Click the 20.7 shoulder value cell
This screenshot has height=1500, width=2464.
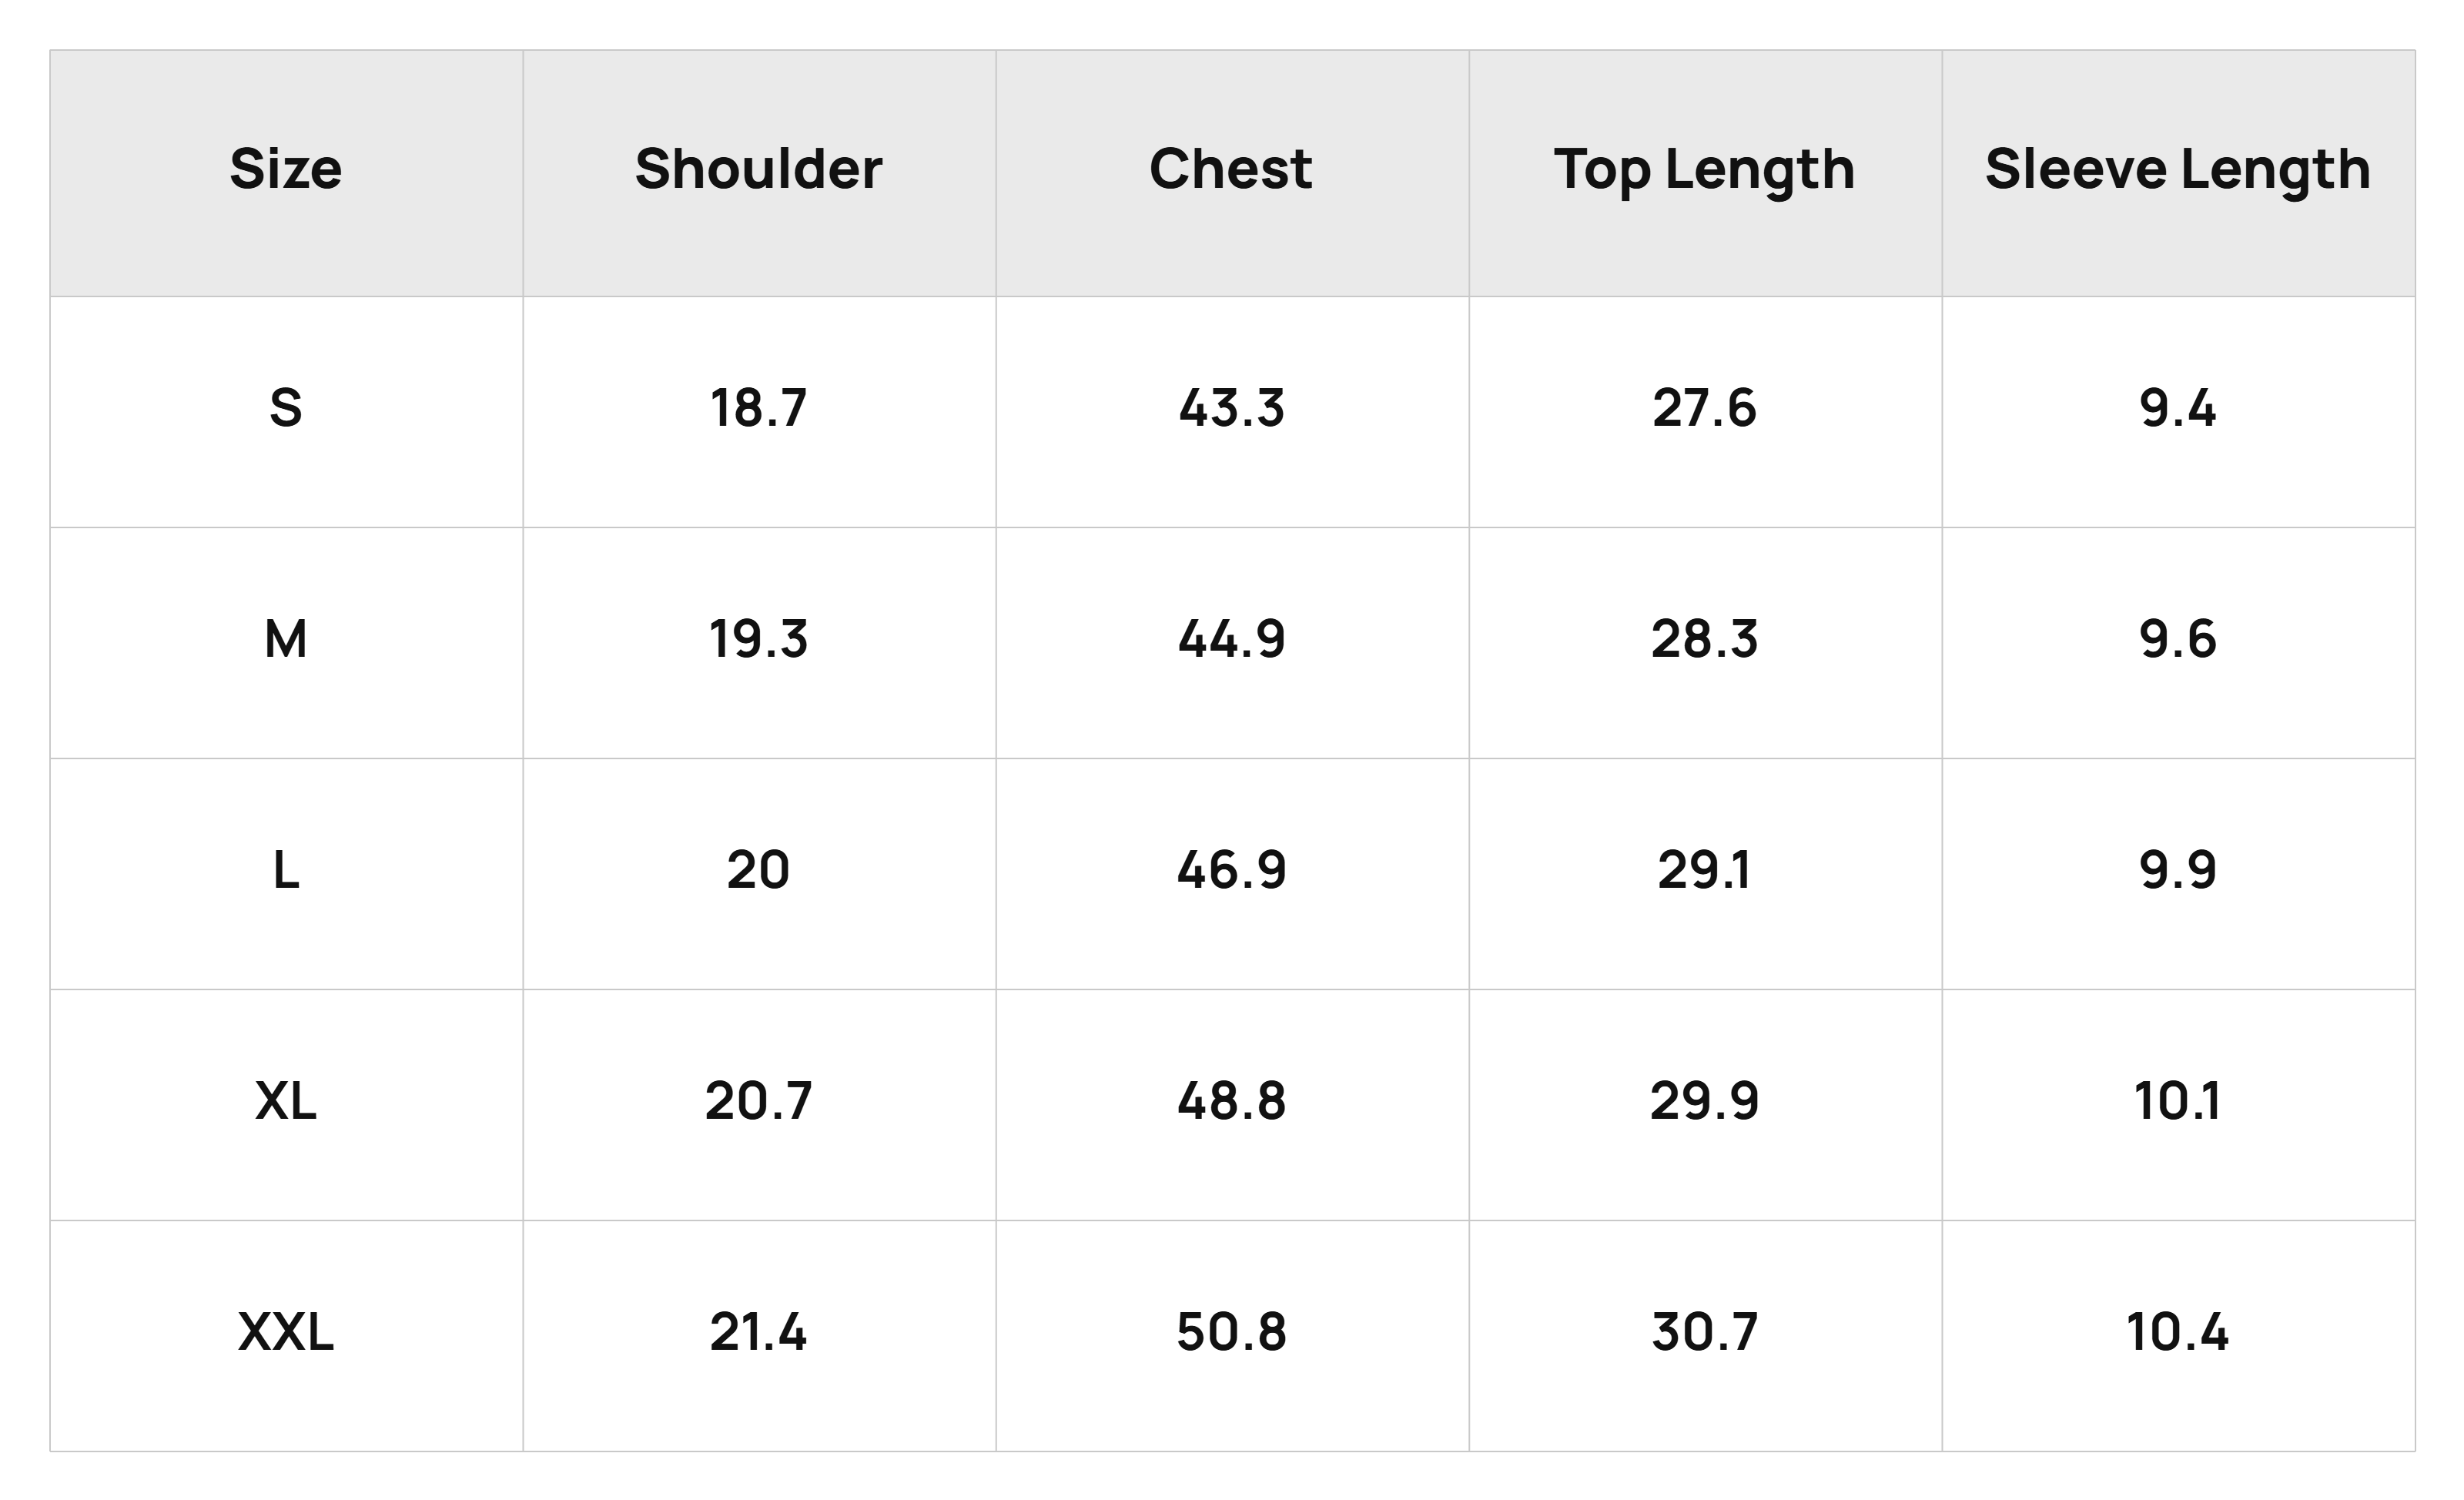(x=759, y=1105)
